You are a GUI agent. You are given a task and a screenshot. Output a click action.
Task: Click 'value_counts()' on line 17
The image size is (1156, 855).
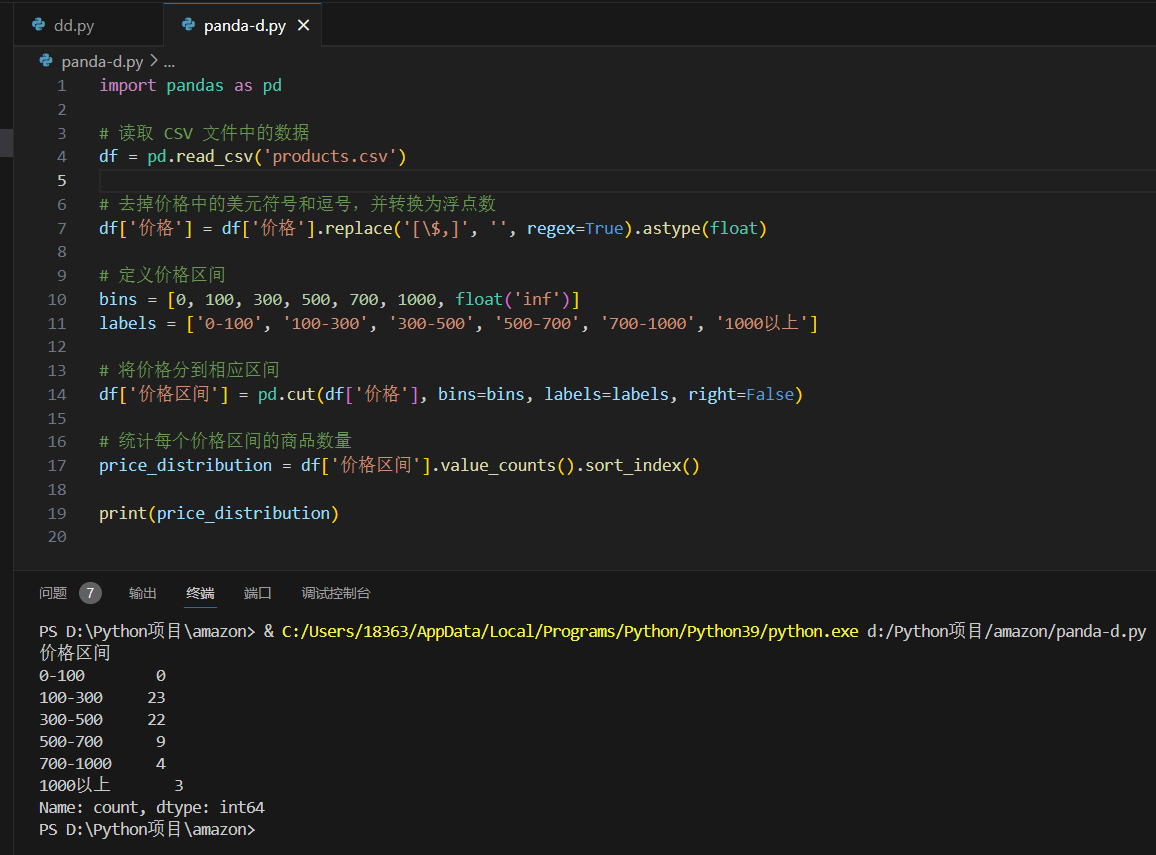point(507,466)
